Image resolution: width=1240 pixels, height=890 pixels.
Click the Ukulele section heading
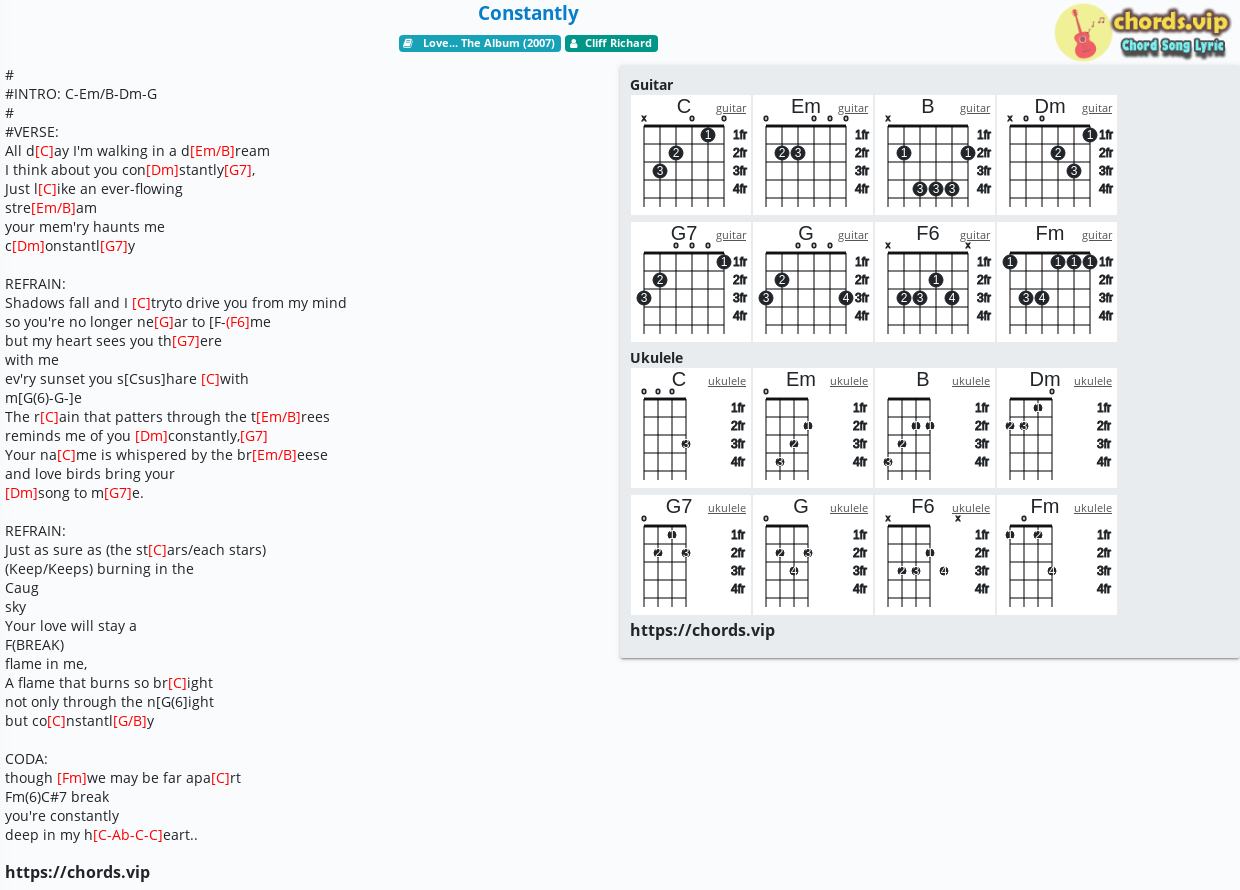656,358
